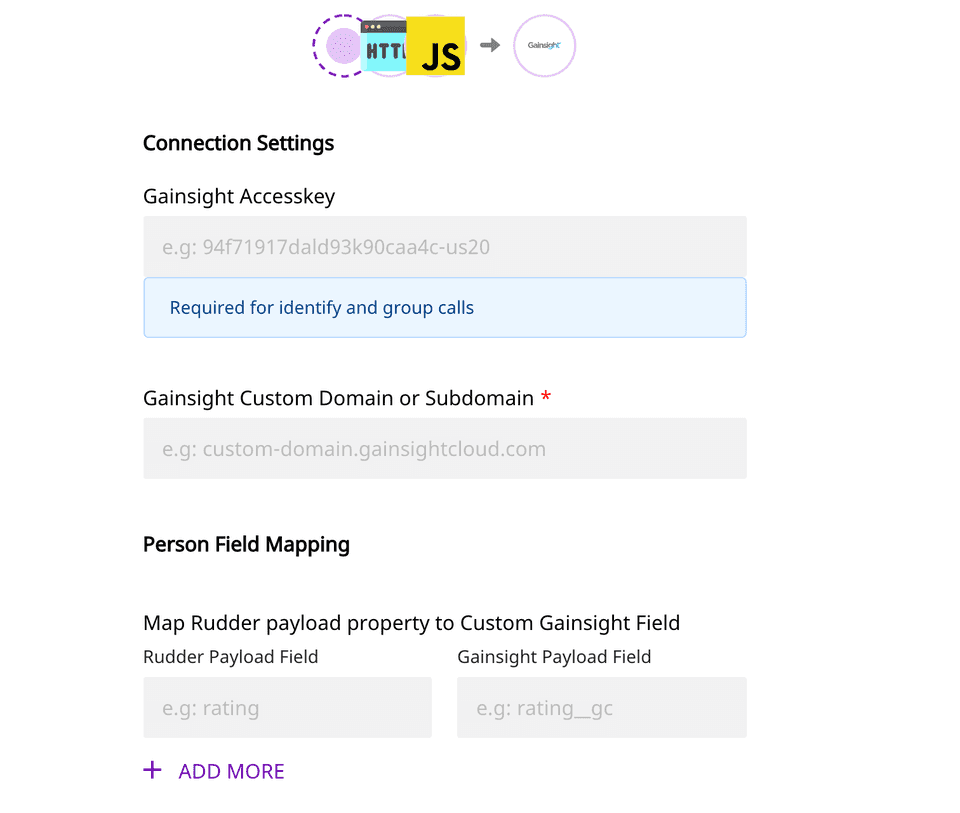Click the Map Rudder payload property label
960x813 pixels.
411,622
